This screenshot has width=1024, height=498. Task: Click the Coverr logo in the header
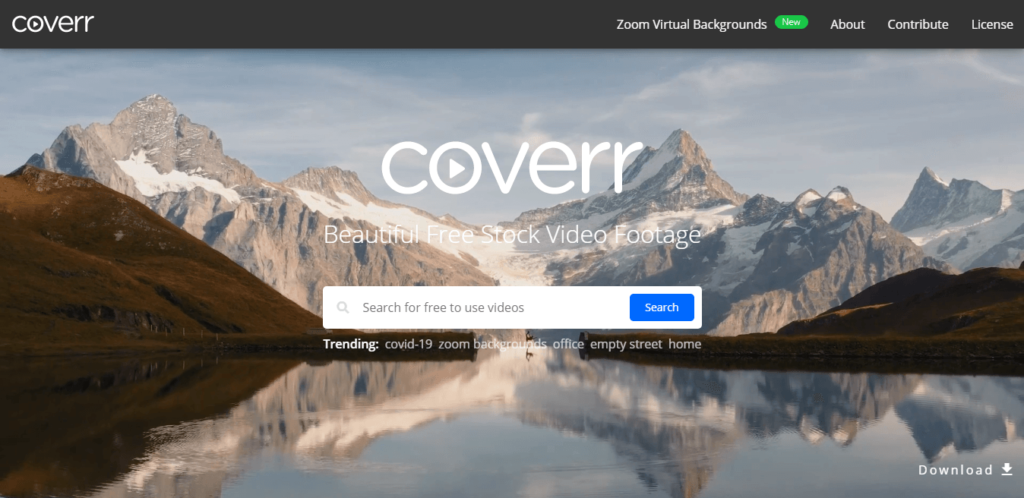pyautogui.click(x=53, y=23)
